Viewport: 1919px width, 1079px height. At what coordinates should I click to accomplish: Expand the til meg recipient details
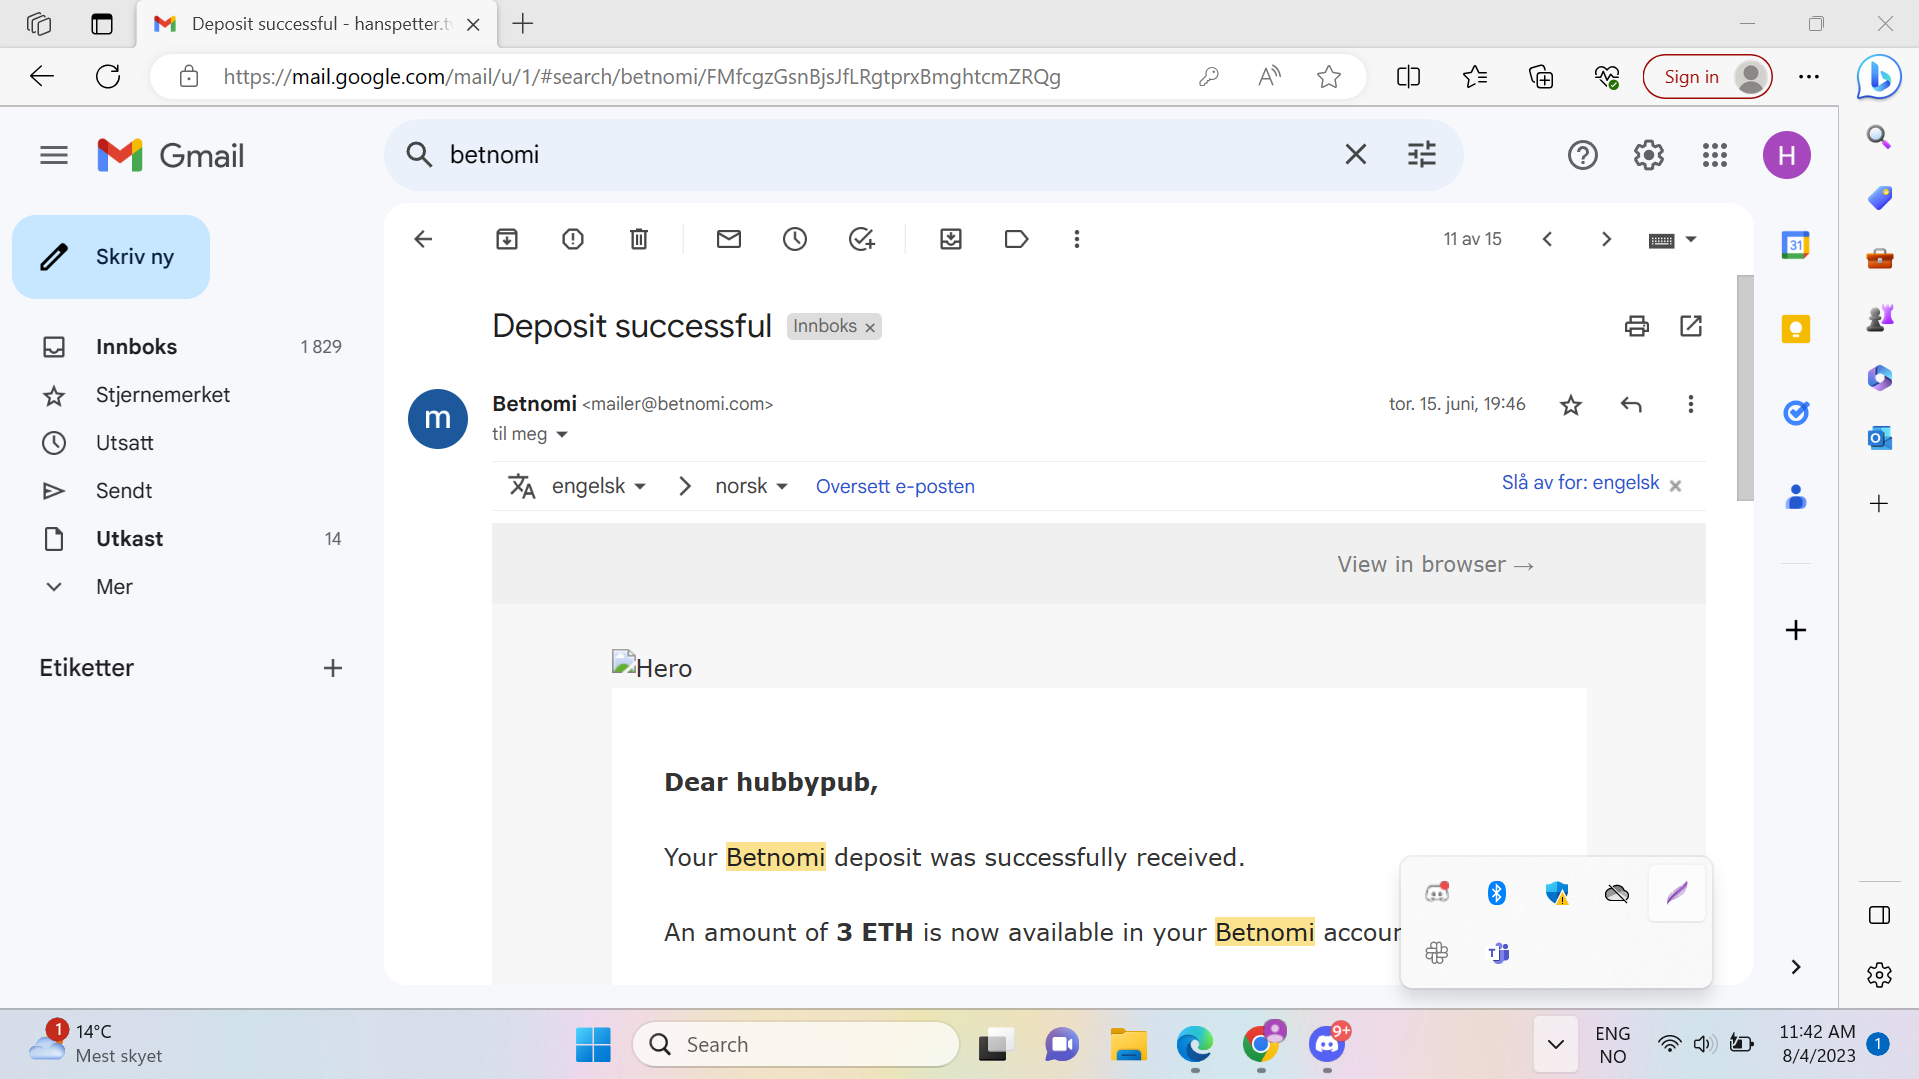tap(562, 434)
